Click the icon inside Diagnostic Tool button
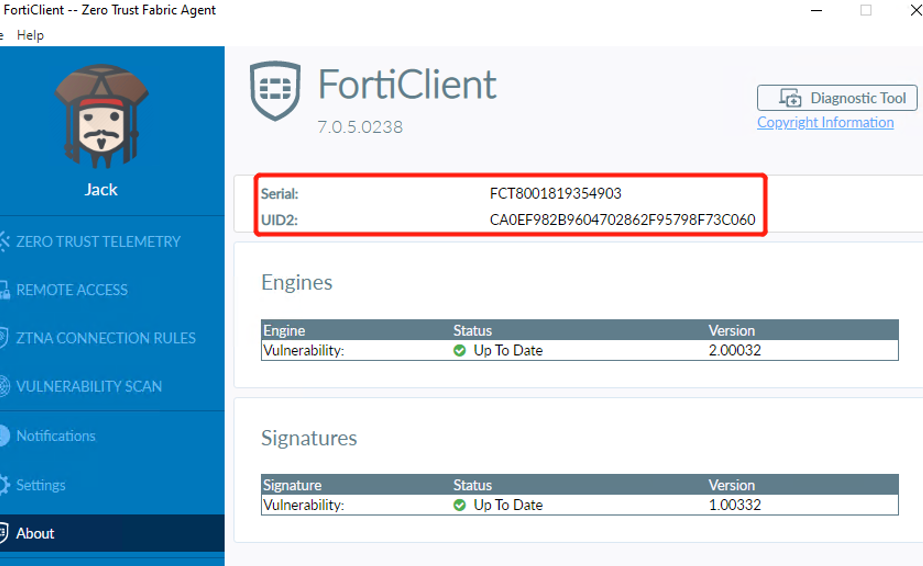 (791, 98)
